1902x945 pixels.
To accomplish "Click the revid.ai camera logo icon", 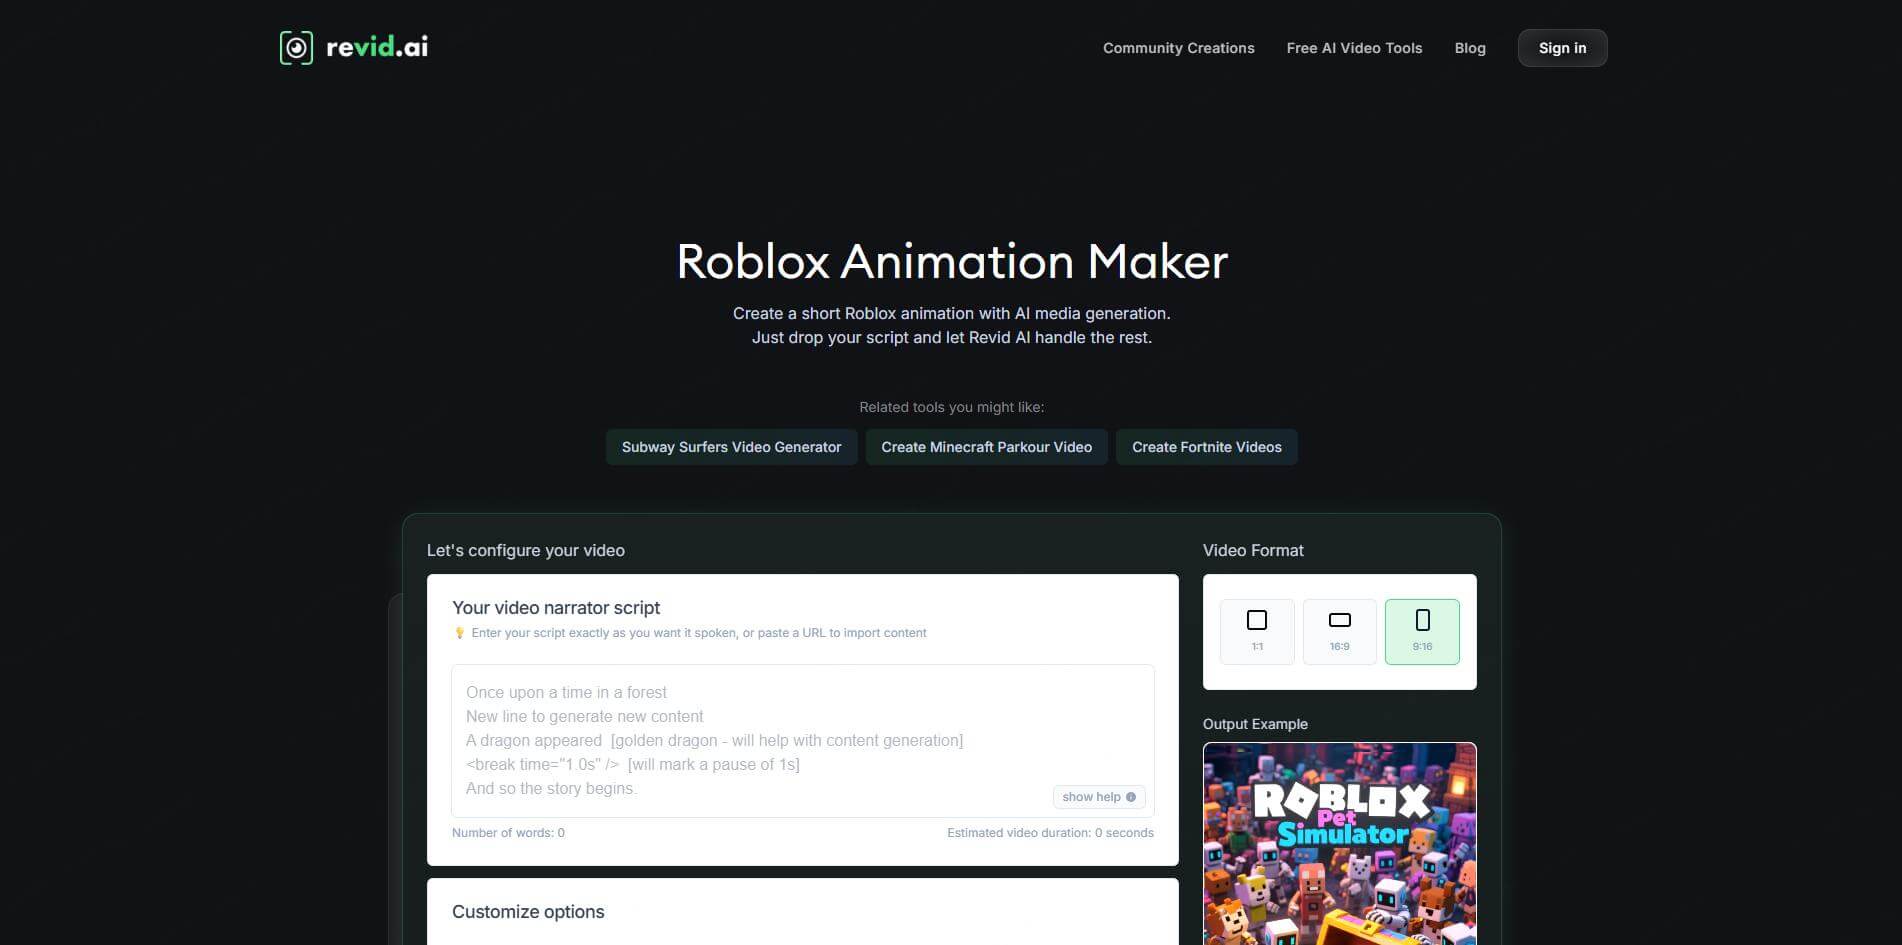I will (x=295, y=46).
